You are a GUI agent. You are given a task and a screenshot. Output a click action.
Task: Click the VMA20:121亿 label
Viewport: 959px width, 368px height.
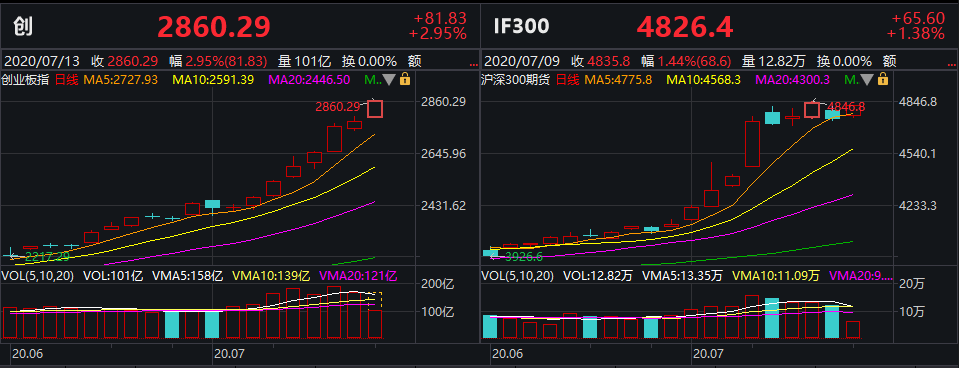[358, 276]
